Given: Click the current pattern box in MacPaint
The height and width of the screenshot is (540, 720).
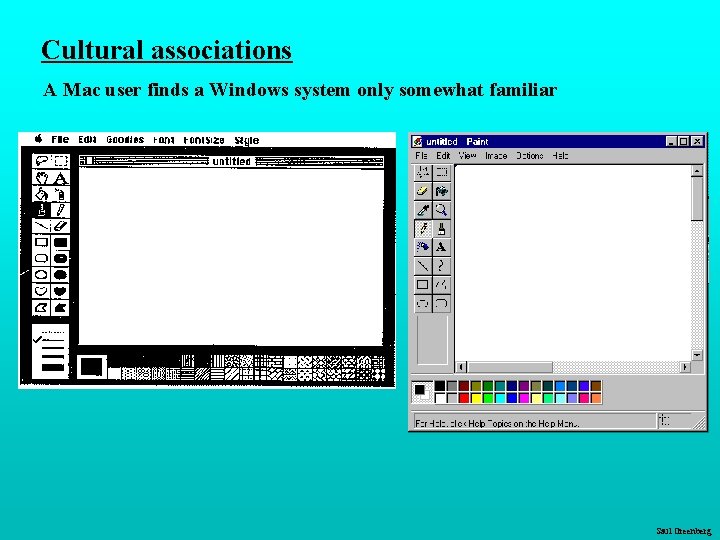Looking at the screenshot, I should 91,366.
